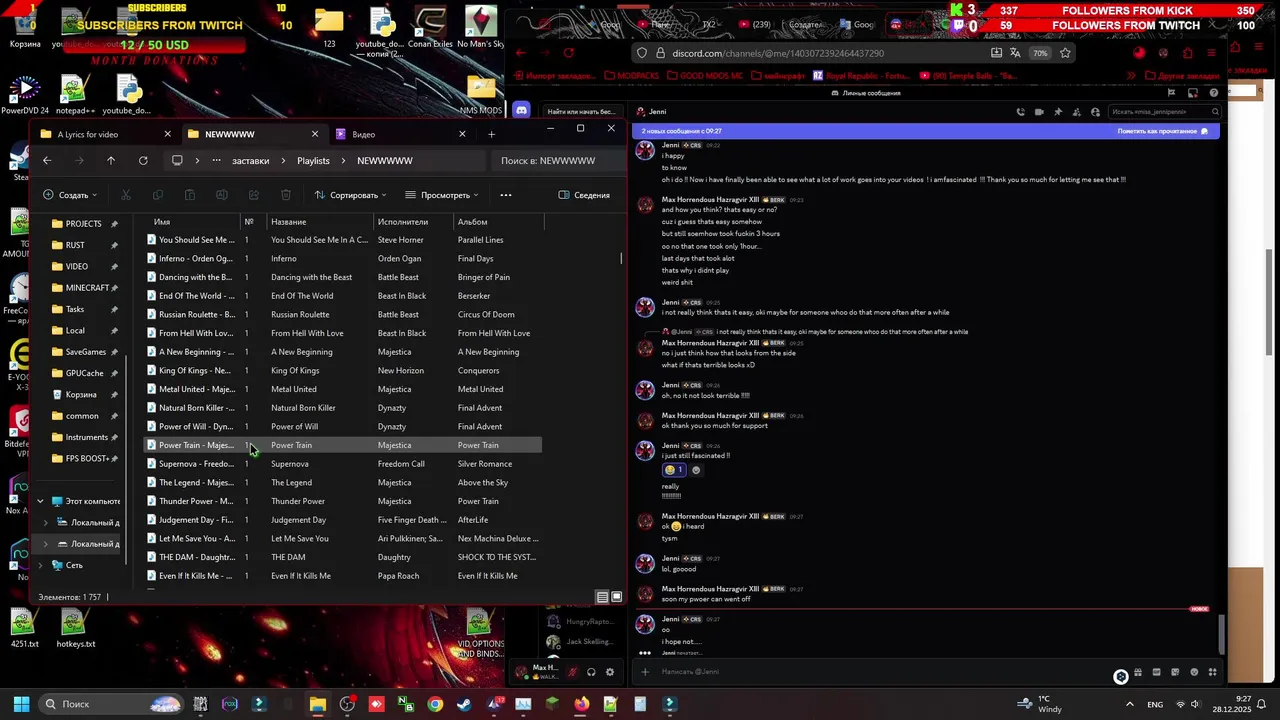Open the Explorer toolbar overflow three-dot menu
1280x720 pixels.
(x=506, y=195)
